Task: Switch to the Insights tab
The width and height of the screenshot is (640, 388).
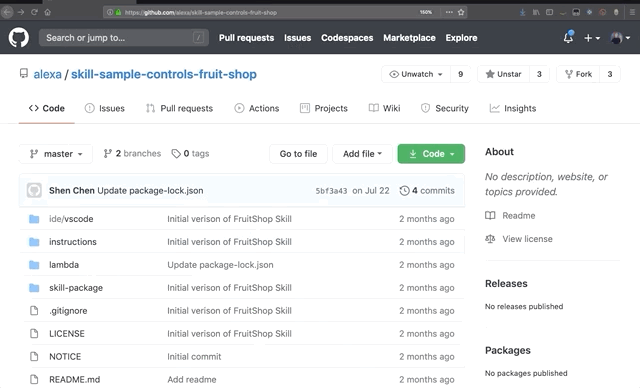Action: coord(513,109)
